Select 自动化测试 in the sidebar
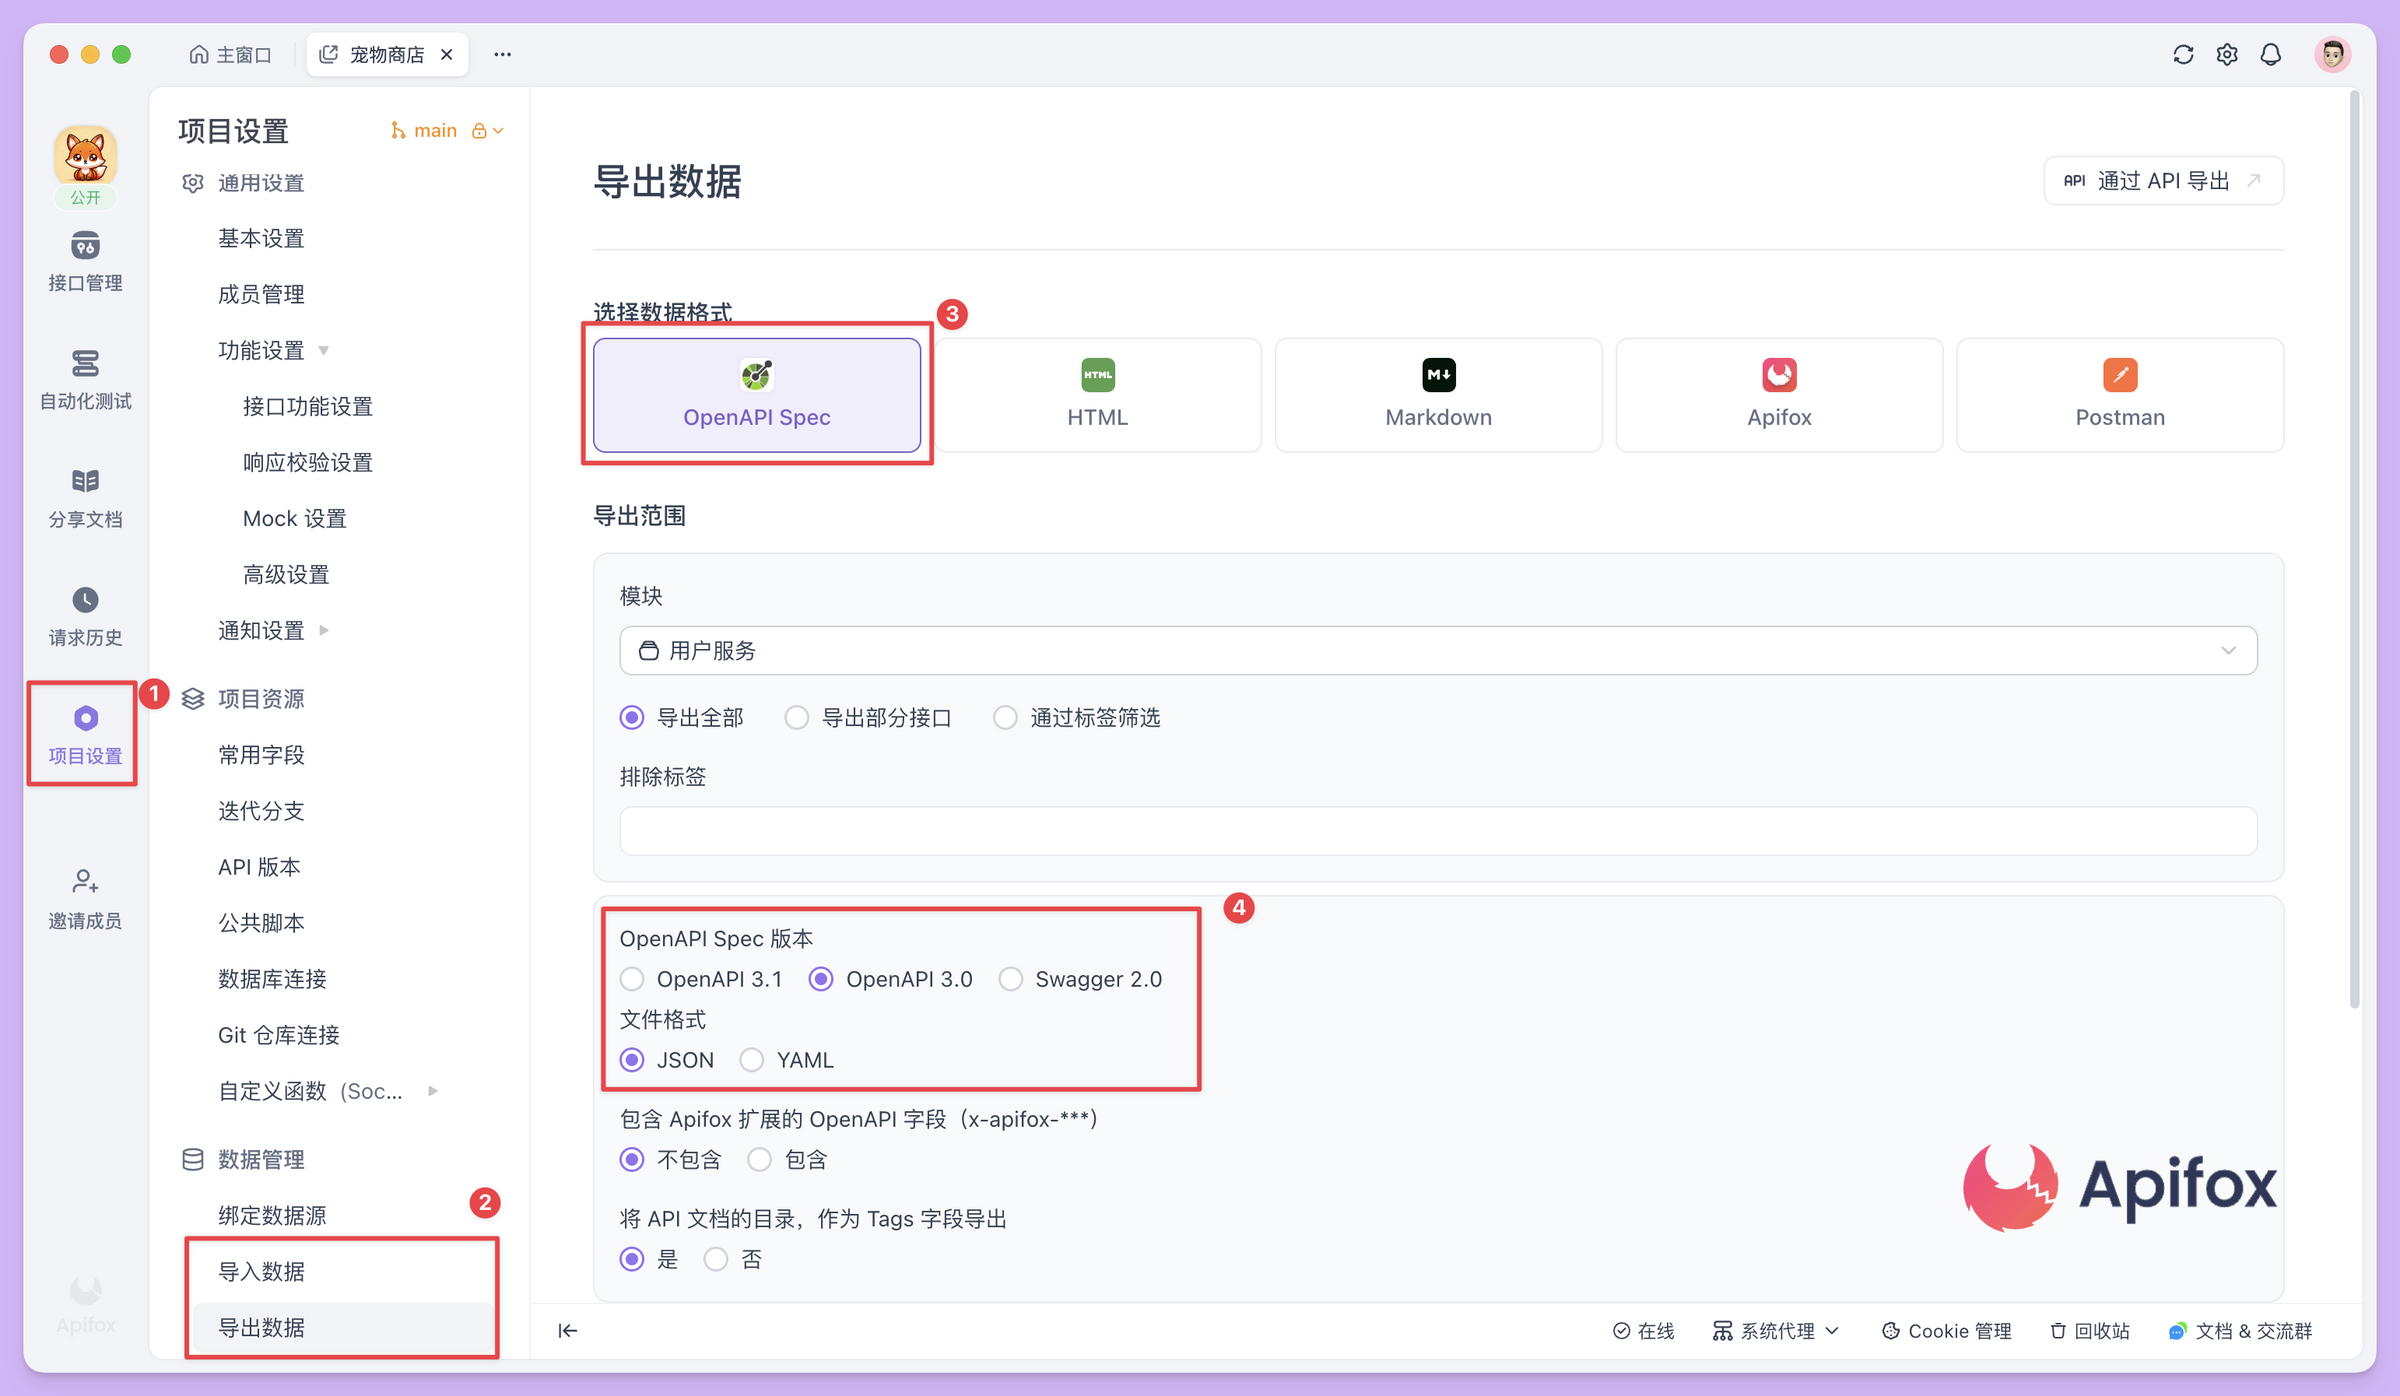The height and width of the screenshot is (1396, 2400). [85, 381]
